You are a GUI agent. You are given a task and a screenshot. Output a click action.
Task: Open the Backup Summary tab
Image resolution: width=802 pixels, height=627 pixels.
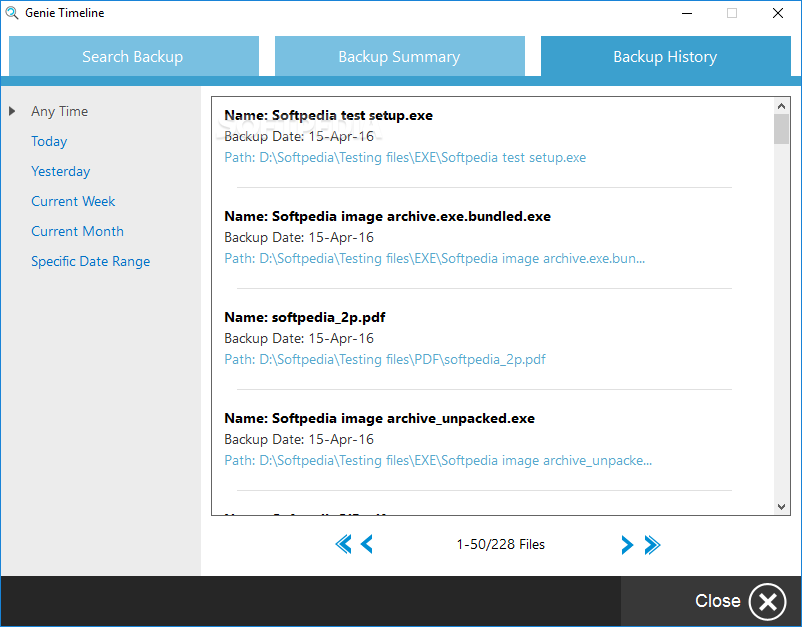399,56
